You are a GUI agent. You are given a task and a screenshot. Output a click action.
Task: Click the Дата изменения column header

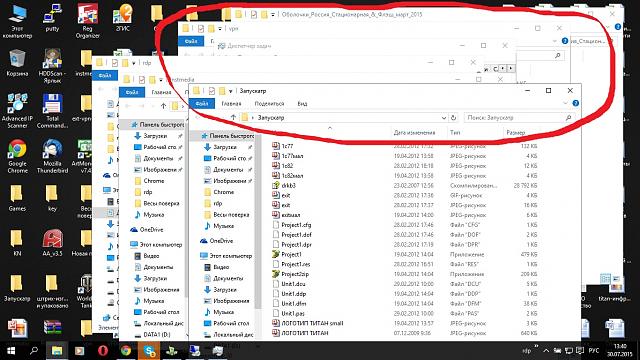point(414,133)
